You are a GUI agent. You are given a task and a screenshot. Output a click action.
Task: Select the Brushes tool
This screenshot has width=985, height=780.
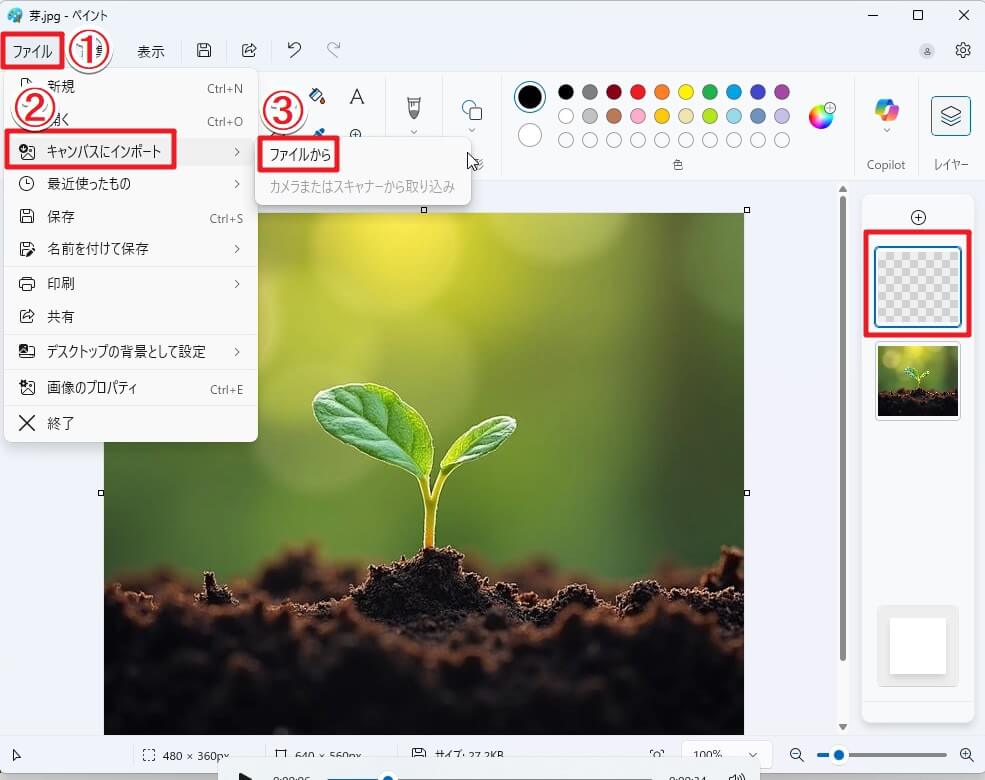click(x=413, y=107)
